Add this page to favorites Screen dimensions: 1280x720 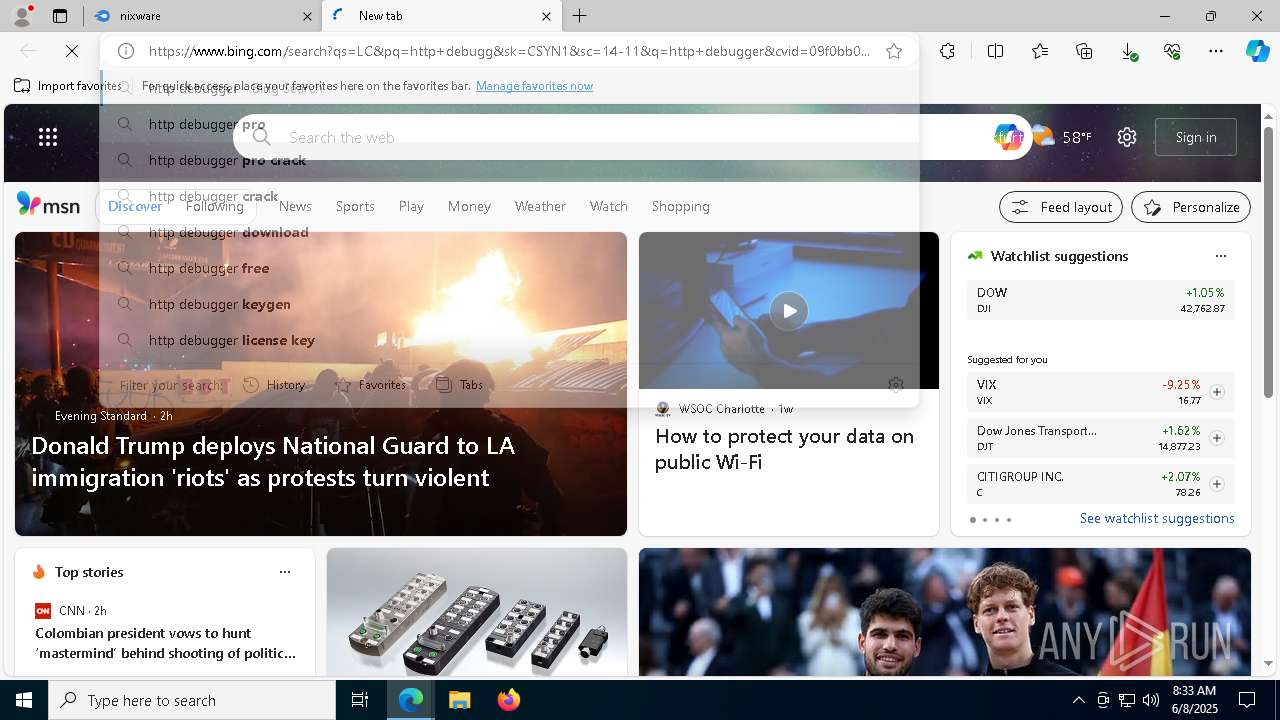tap(894, 51)
